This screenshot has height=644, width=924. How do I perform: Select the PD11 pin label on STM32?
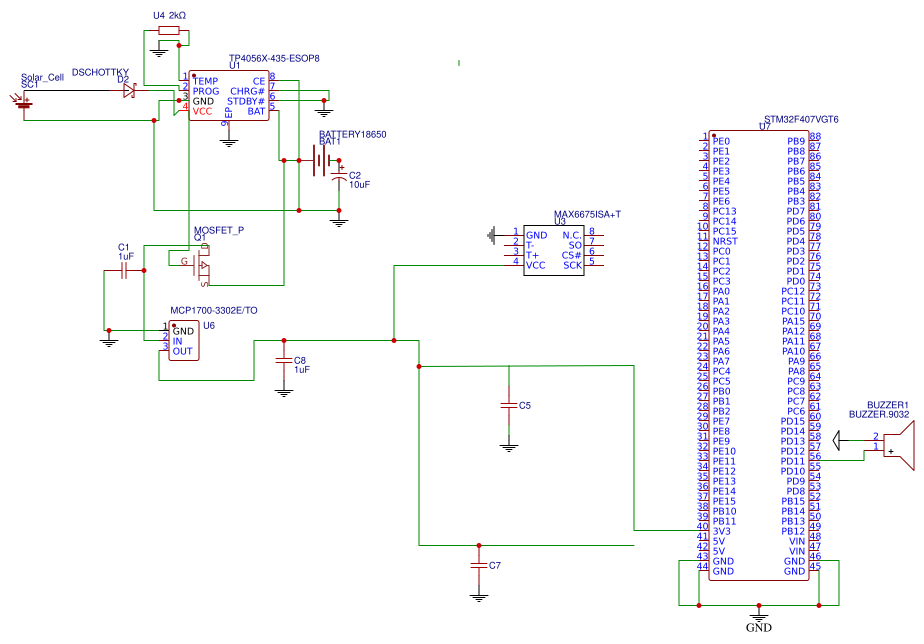click(793, 461)
